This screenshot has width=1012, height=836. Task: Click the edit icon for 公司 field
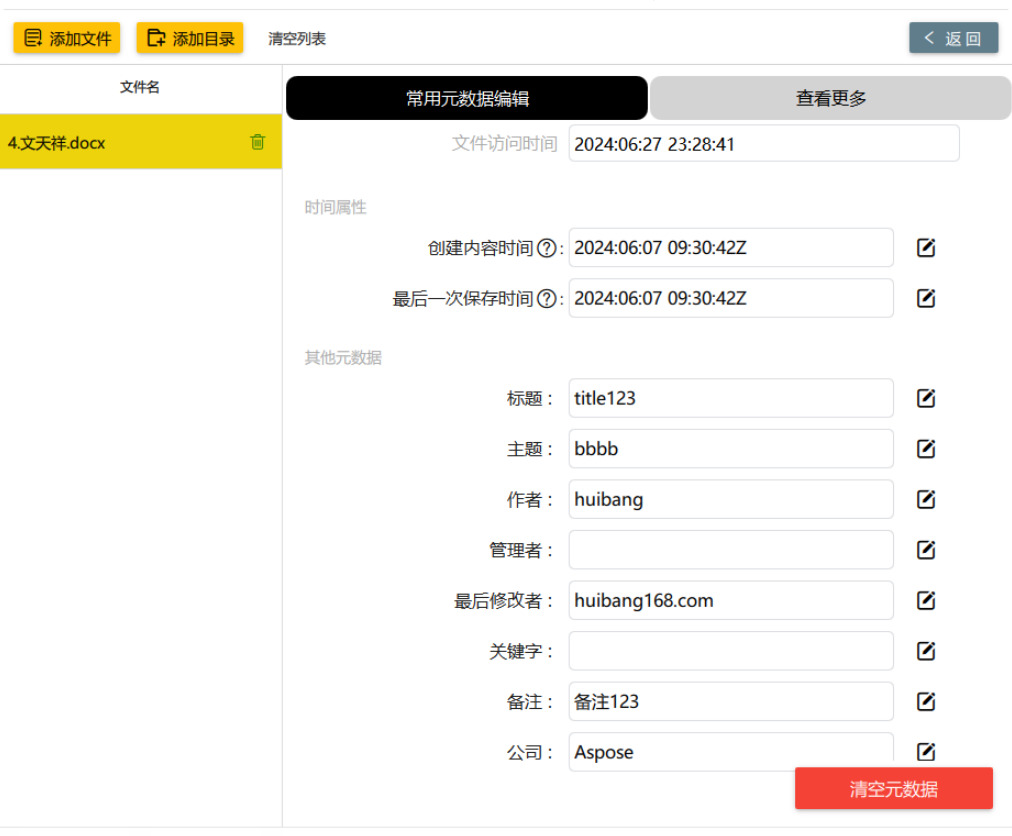coord(926,751)
